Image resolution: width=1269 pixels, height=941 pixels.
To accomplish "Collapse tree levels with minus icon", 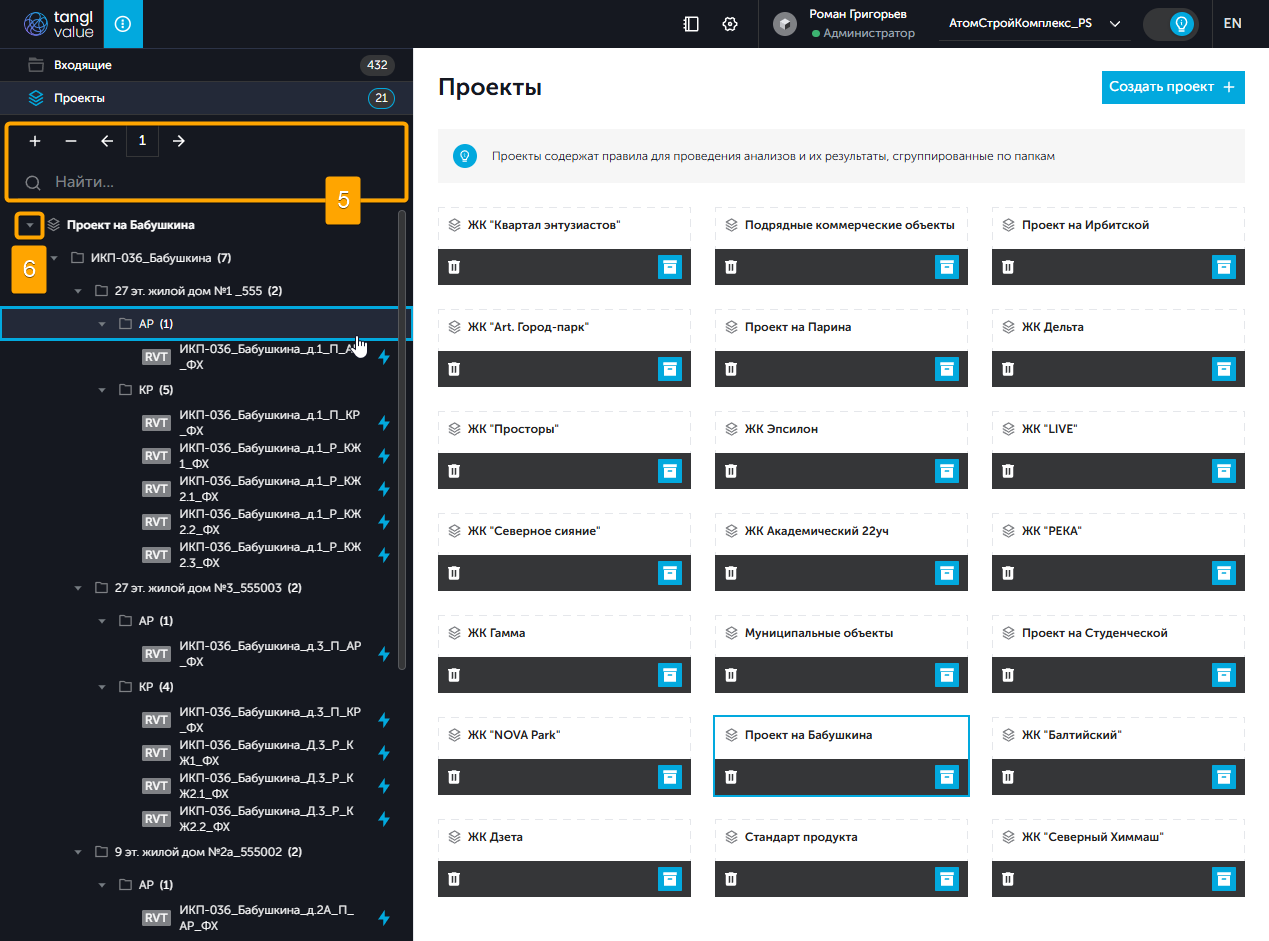I will (71, 141).
